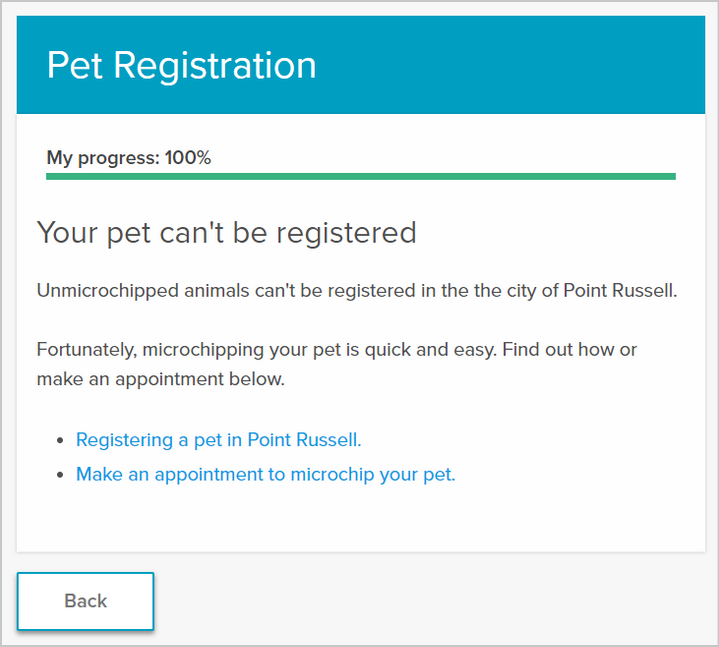Click the words Point Russell in the first paragraph

point(619,291)
